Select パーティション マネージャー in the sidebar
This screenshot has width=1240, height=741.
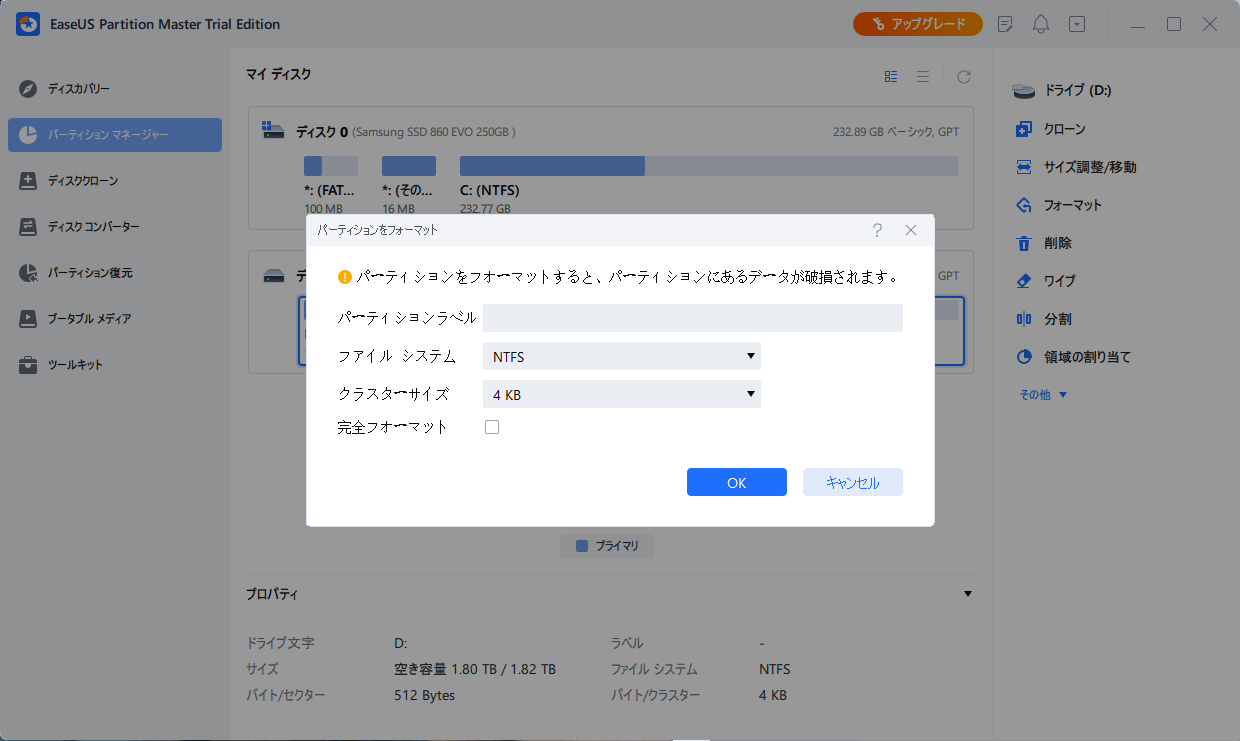114,134
